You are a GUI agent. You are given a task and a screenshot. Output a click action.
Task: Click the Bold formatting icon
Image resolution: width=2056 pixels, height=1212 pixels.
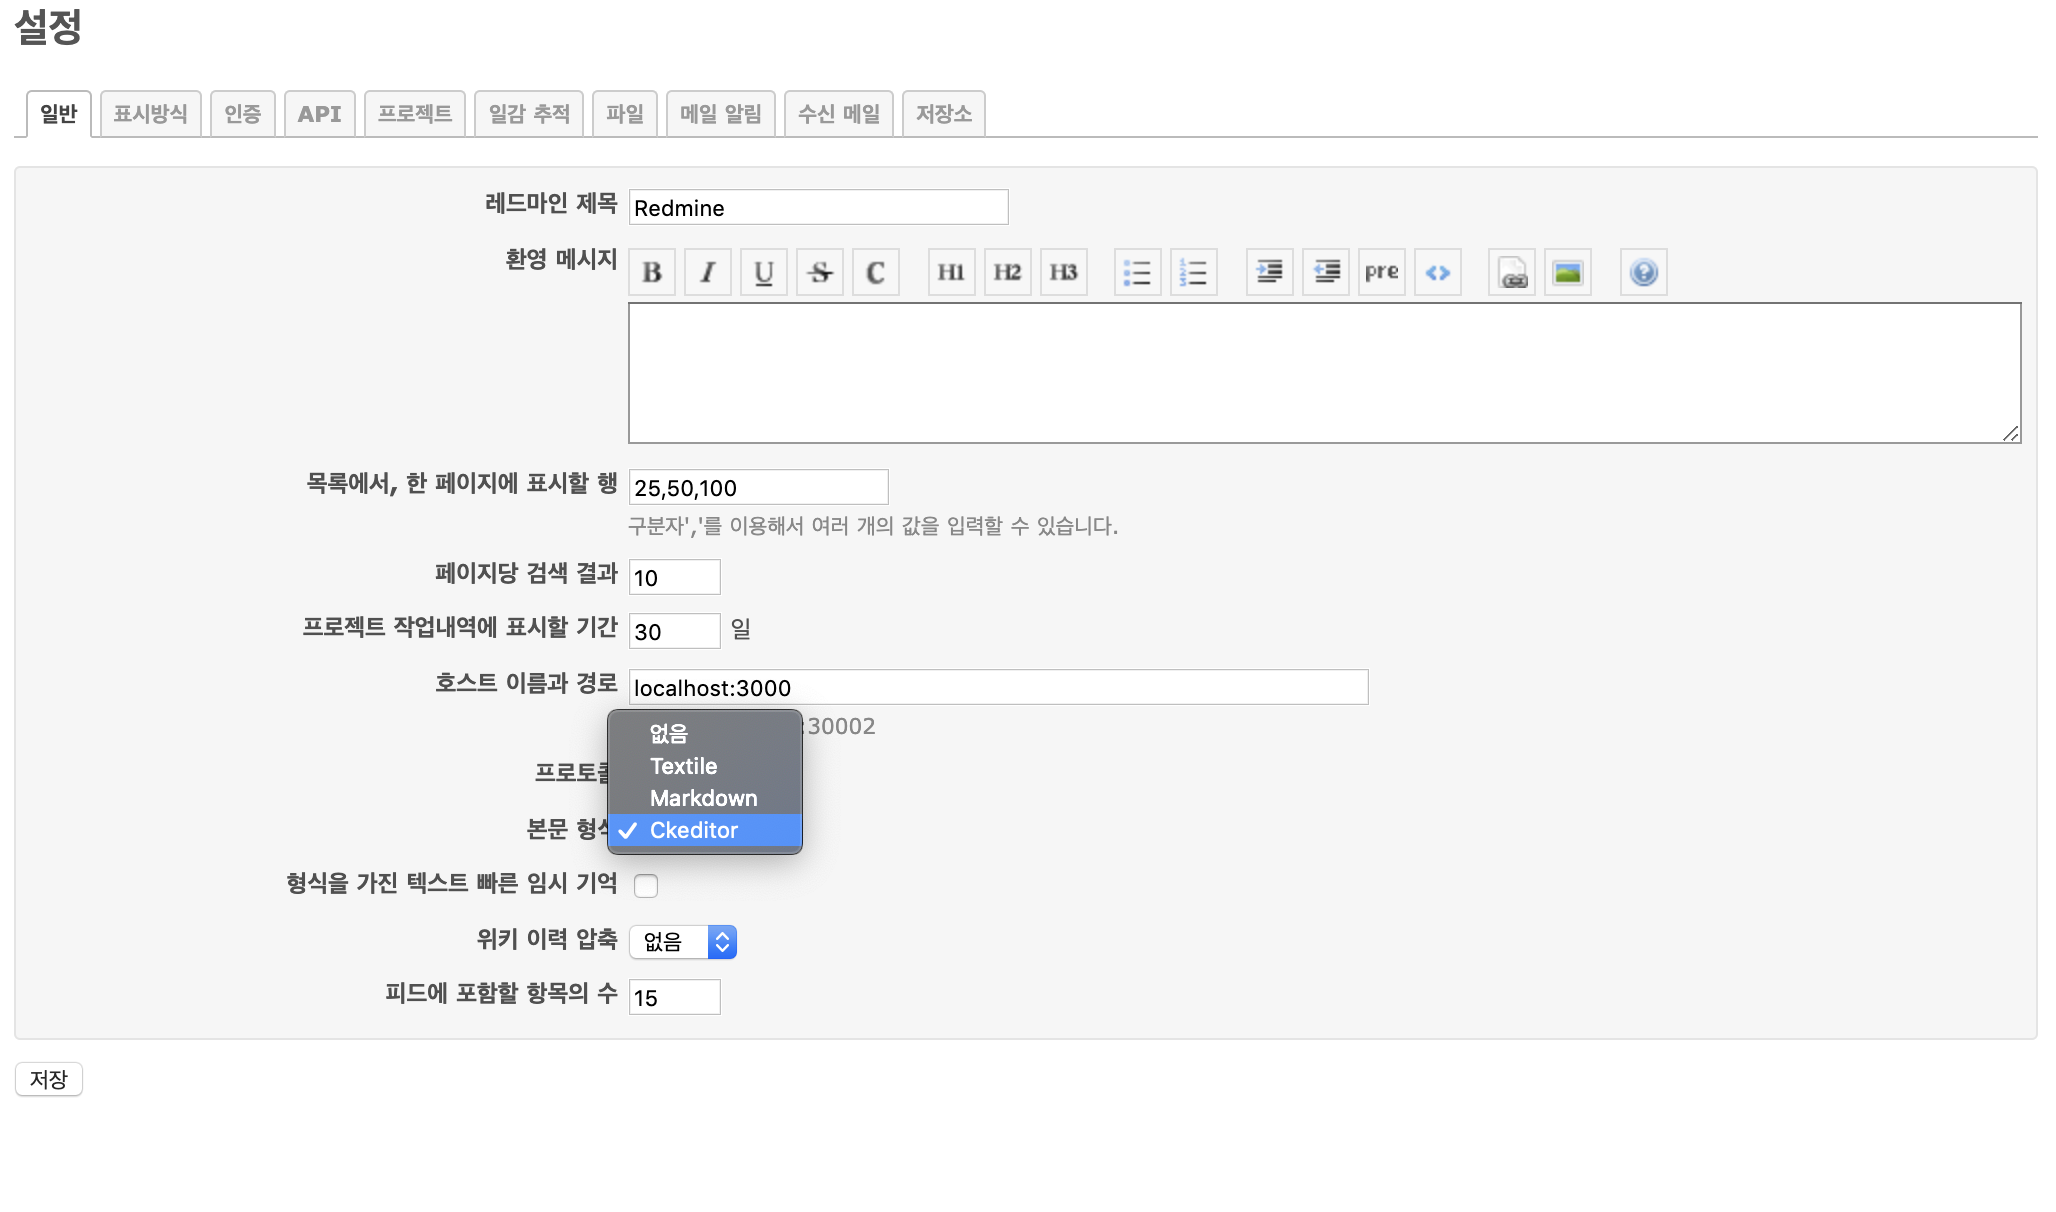[652, 272]
